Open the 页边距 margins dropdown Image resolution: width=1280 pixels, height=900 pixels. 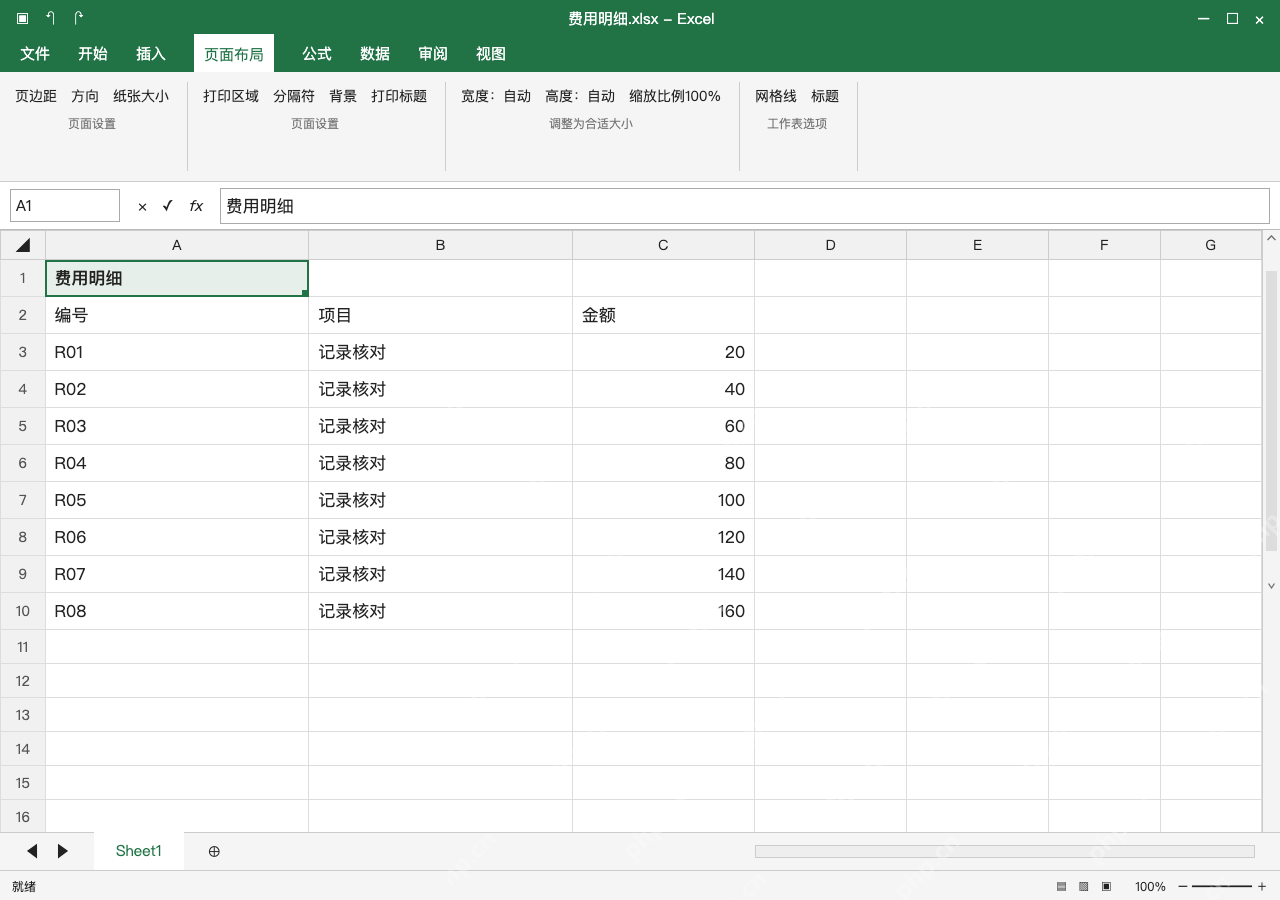point(36,96)
